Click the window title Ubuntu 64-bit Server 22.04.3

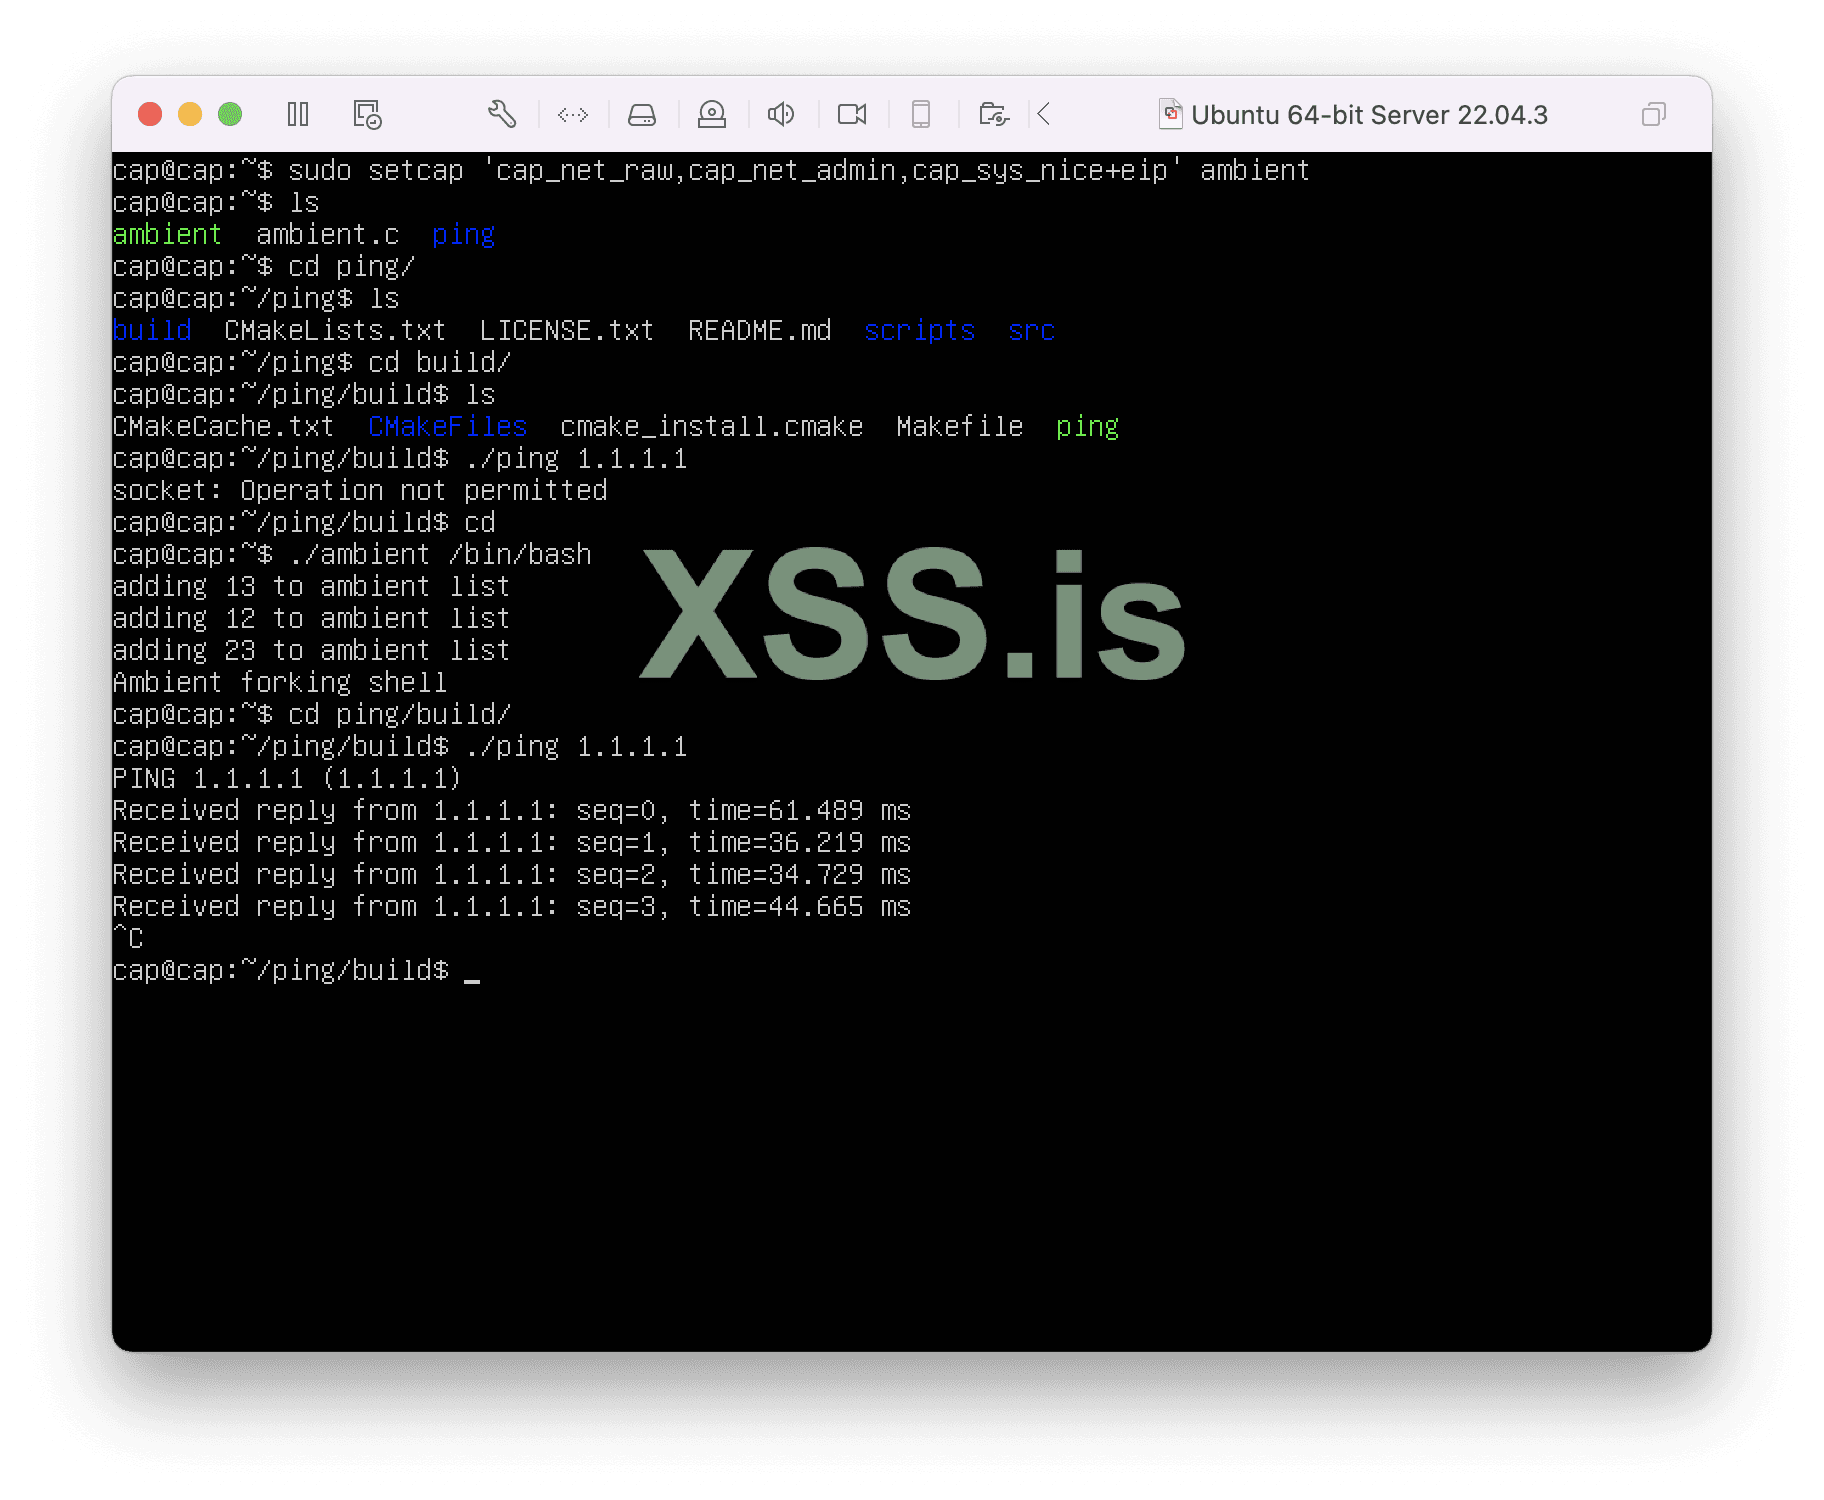point(1369,115)
